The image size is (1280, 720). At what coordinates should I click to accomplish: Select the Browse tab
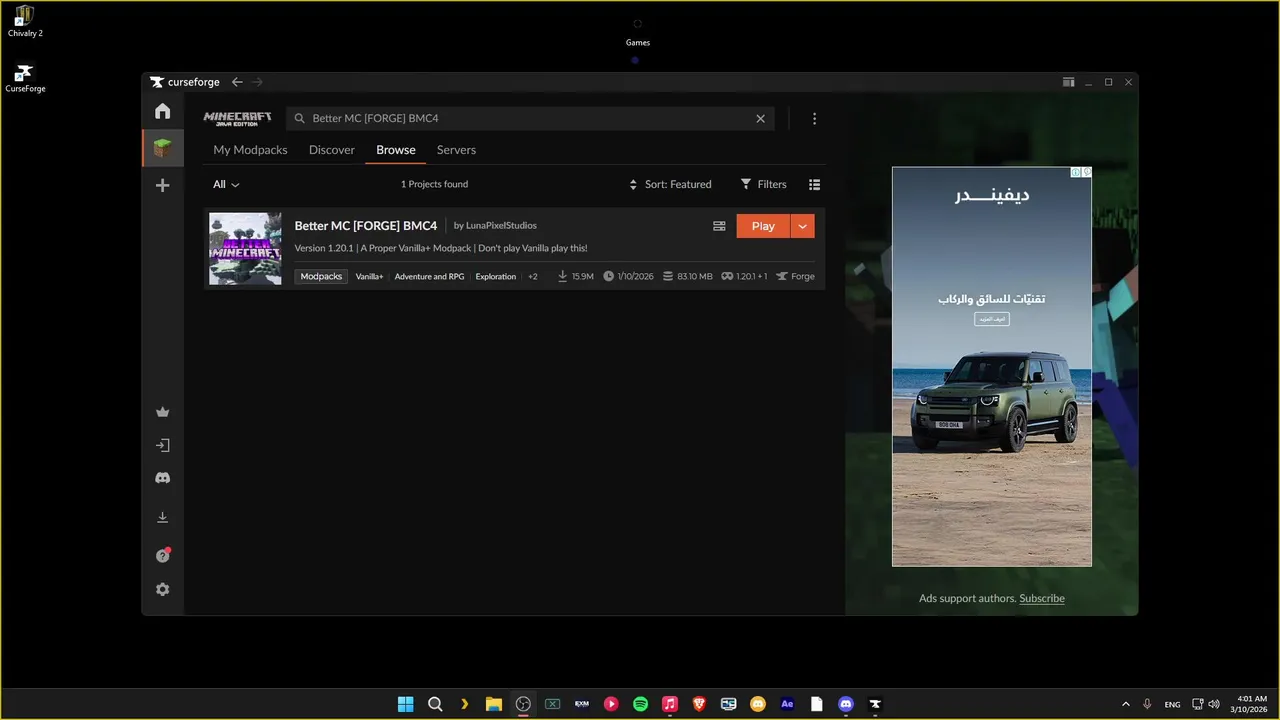click(x=396, y=150)
